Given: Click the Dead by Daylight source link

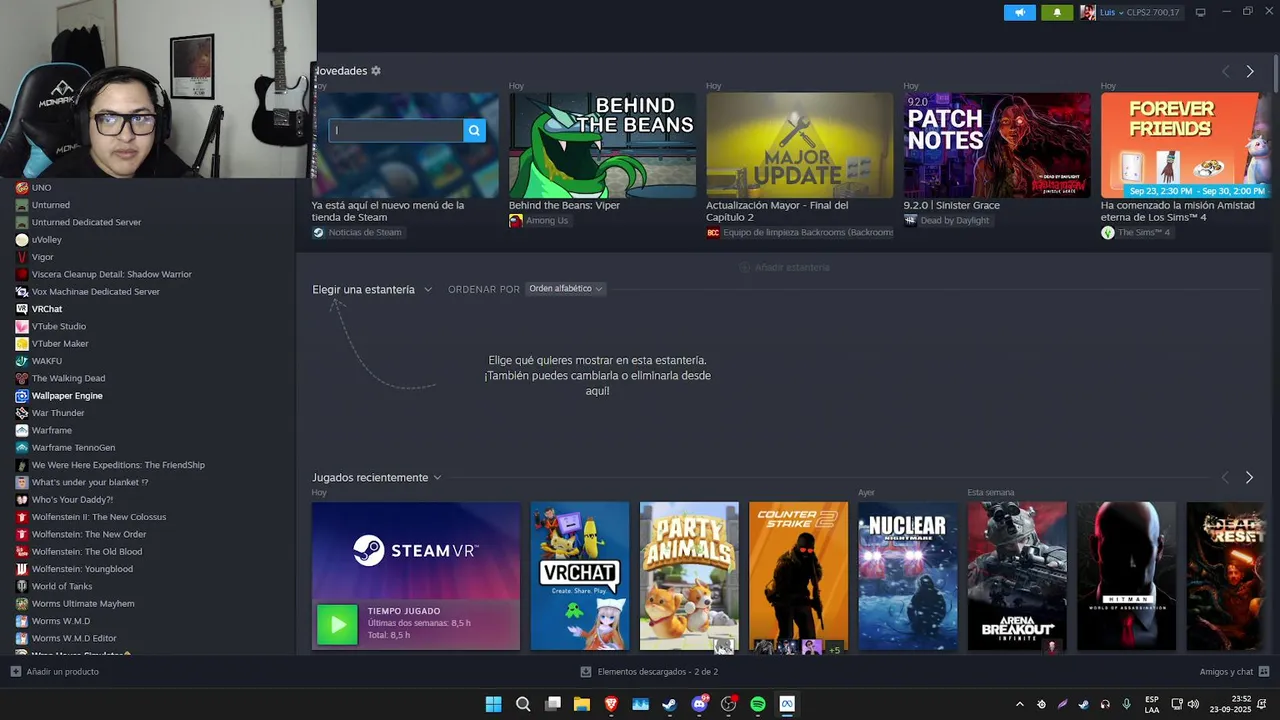Looking at the screenshot, I should point(947,220).
